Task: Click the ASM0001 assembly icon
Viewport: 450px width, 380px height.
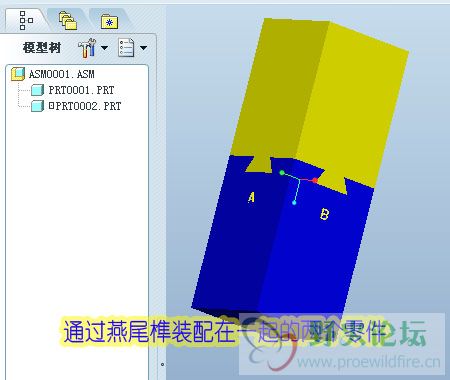Action: (18, 74)
